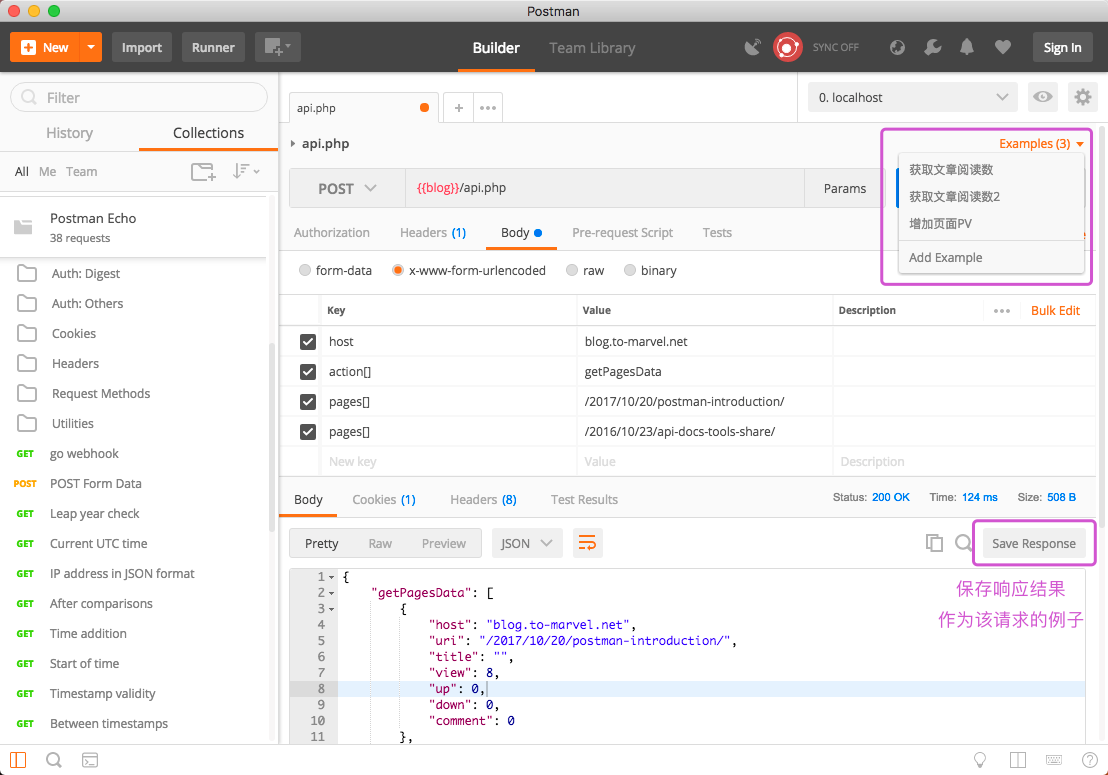
Task: Click the sync status icon
Action: pyautogui.click(x=788, y=47)
